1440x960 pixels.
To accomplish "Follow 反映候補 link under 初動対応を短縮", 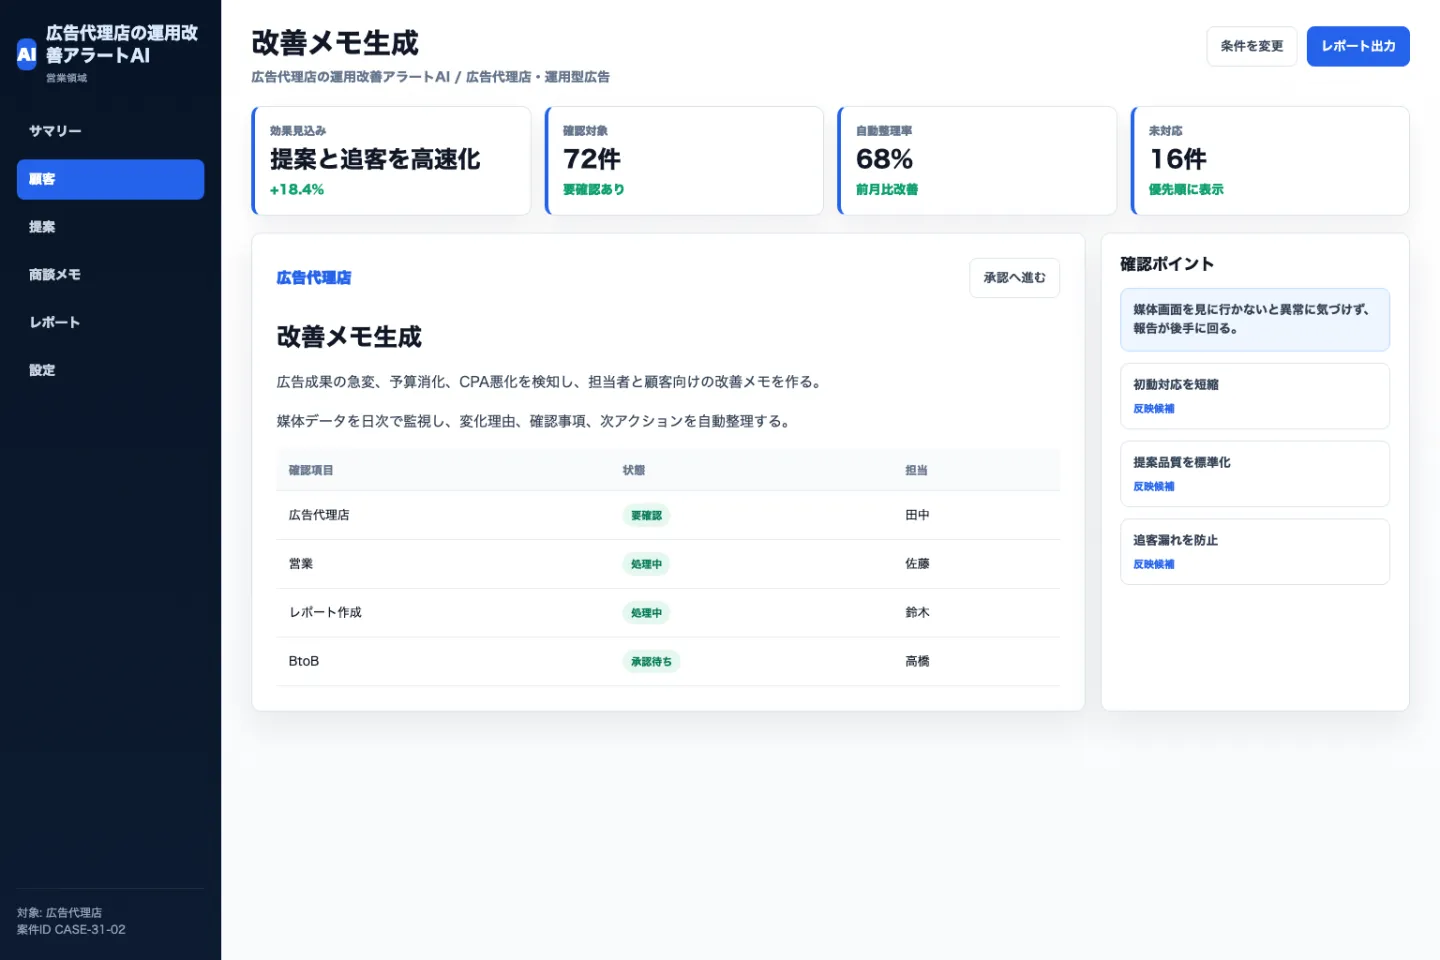I will (1154, 409).
